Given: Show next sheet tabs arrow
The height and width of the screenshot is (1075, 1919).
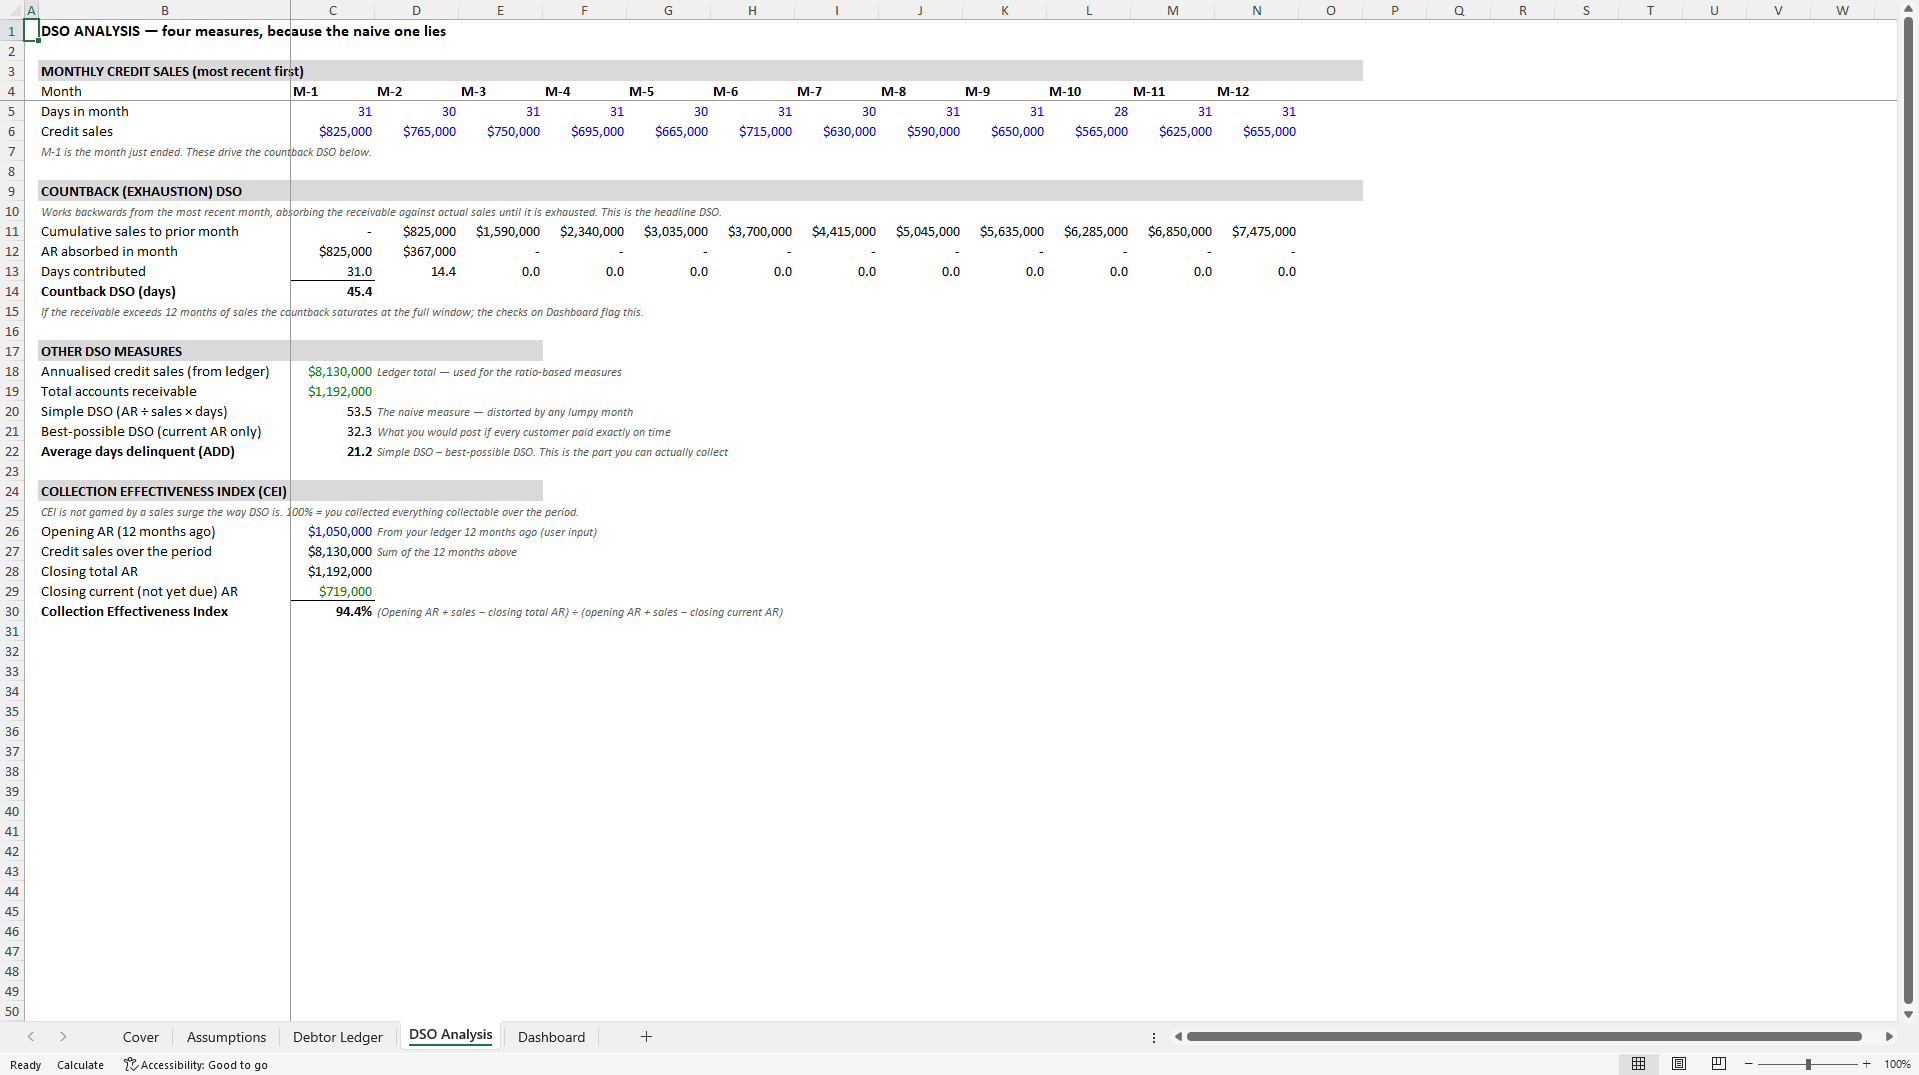Looking at the screenshot, I should [63, 1037].
